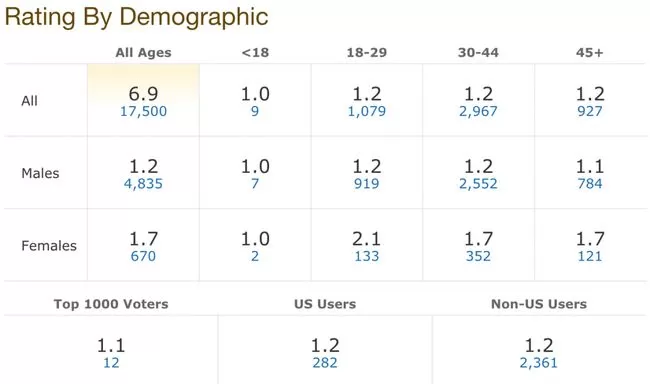
Task: Select the 2,967 votes link for 30-44
Action: (478, 112)
